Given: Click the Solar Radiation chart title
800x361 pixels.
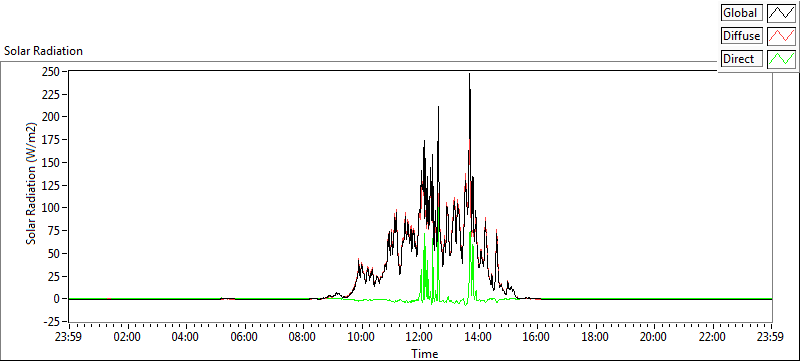Looking at the screenshot, I should (x=43, y=51).
